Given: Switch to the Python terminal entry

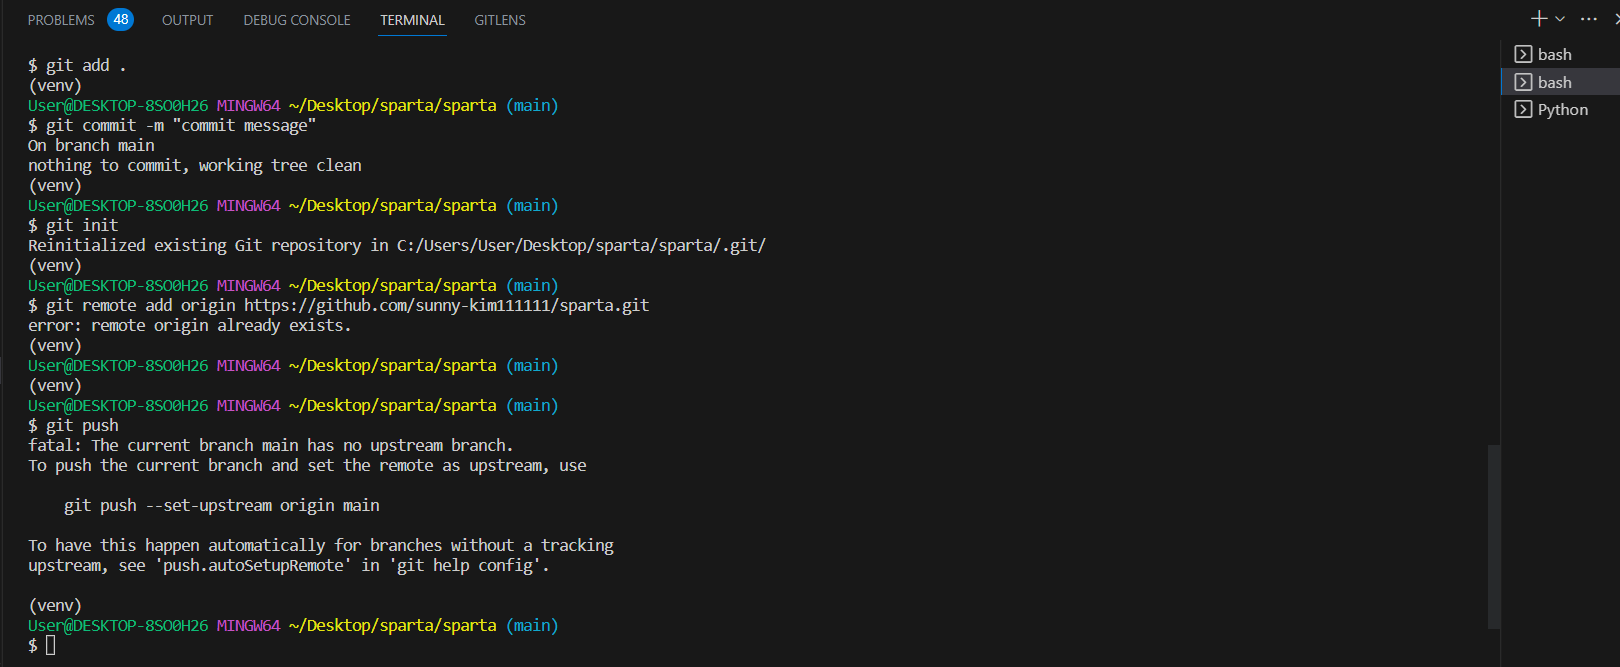Looking at the screenshot, I should point(1560,109).
